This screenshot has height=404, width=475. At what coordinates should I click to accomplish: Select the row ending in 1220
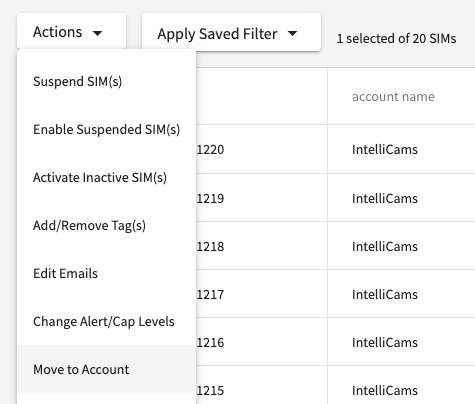coord(335,149)
